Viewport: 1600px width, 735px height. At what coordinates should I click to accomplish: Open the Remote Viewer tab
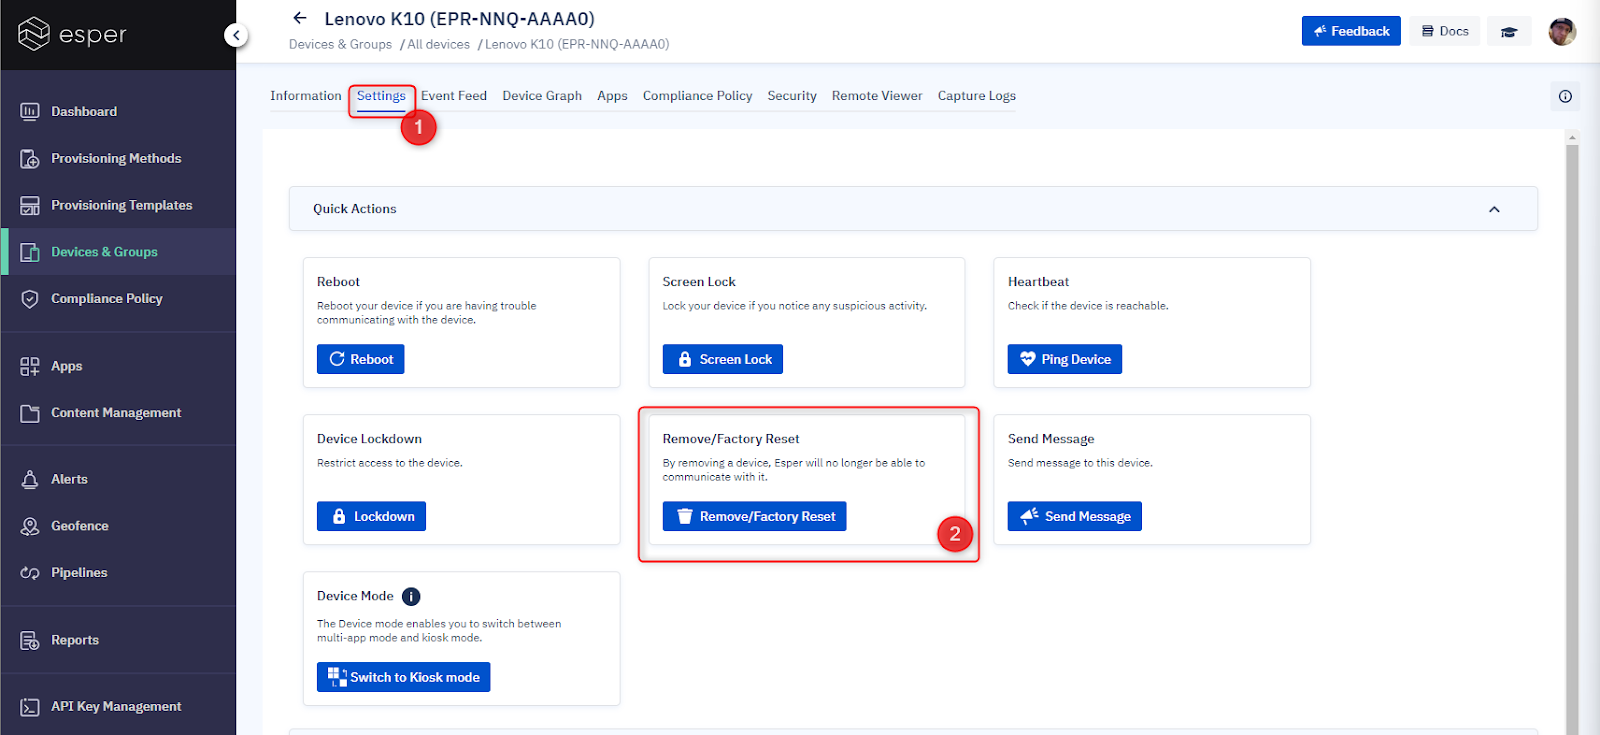877,96
